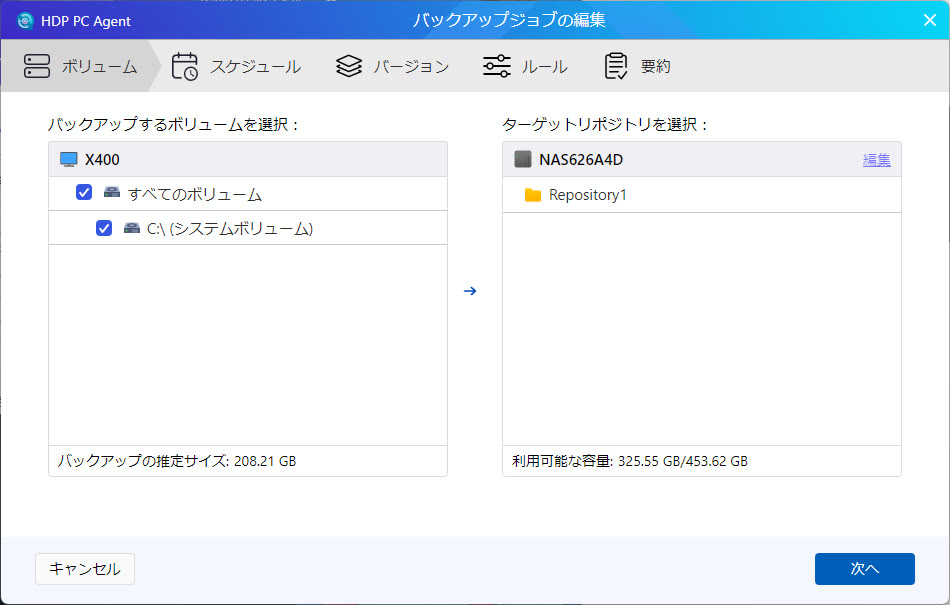Uncheck the C:\ (システムボリューム) checkbox
Screen dimensions: 950x605
tap(104, 228)
